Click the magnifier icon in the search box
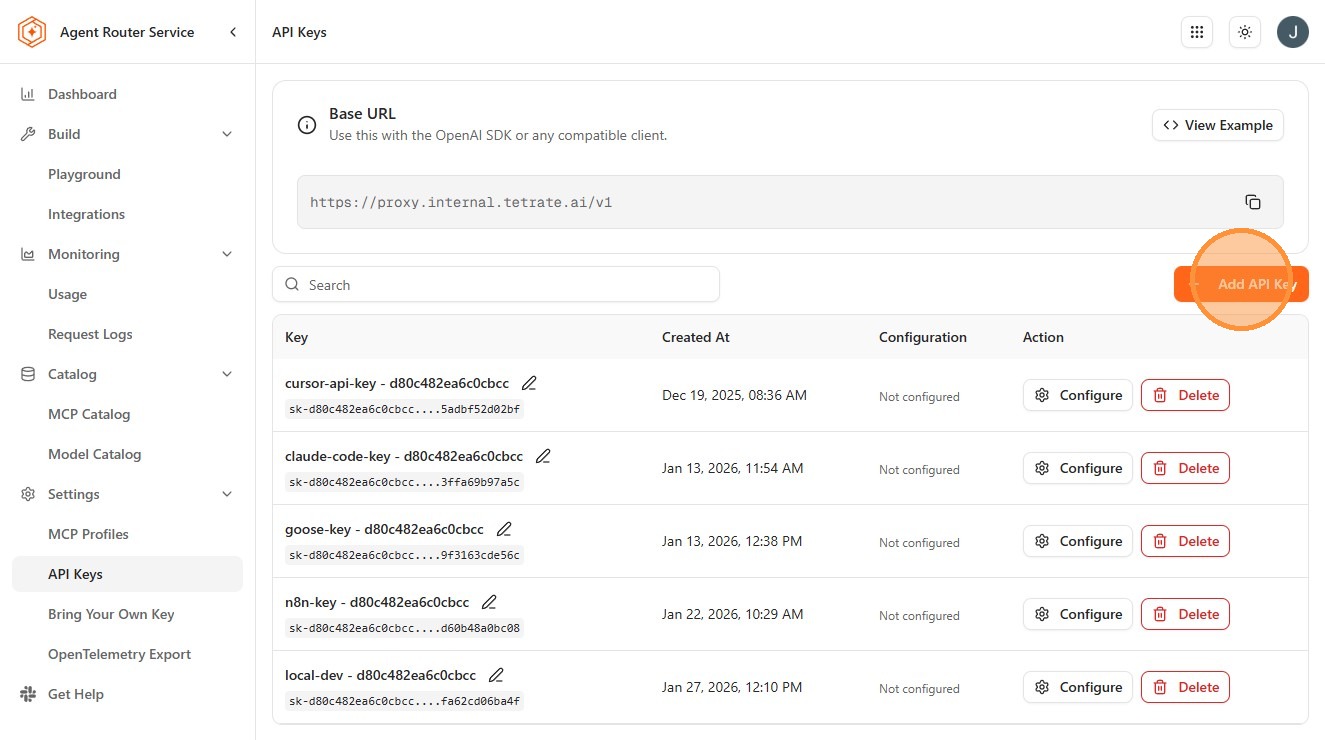 292,284
